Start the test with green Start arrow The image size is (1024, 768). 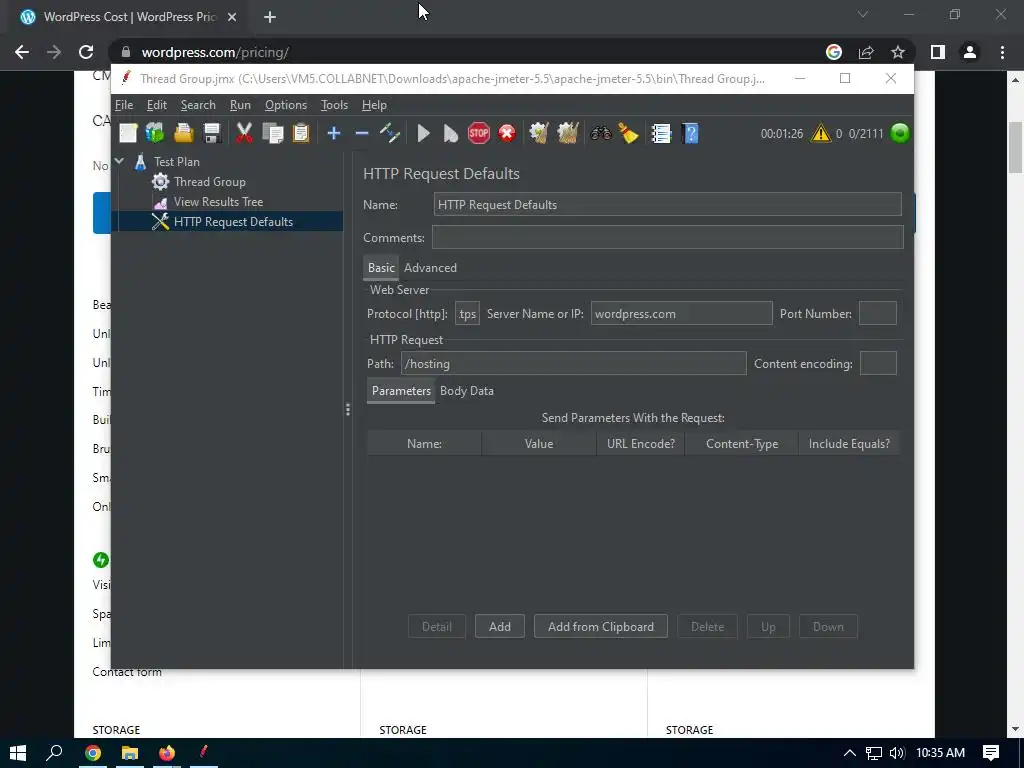point(423,133)
